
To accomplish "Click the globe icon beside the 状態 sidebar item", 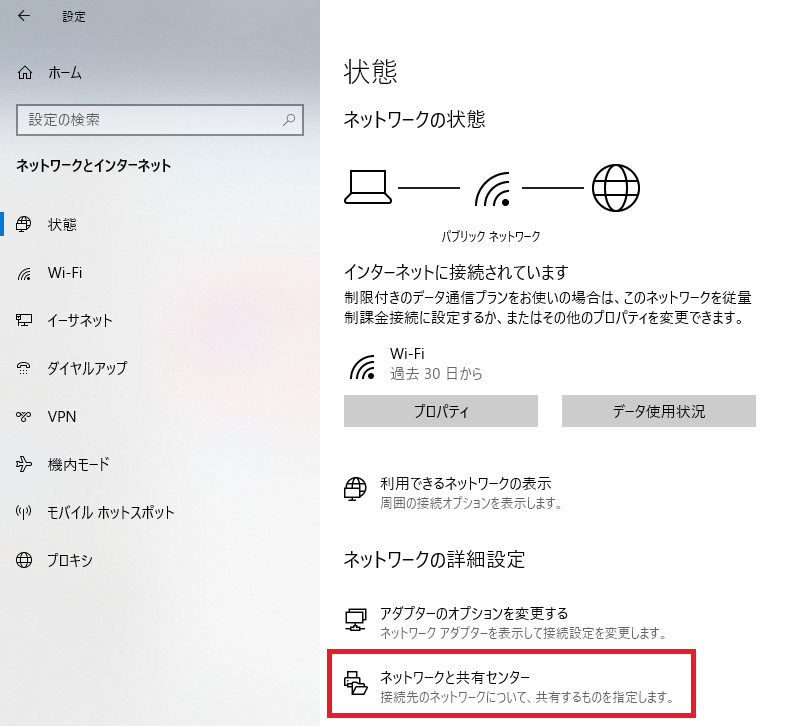I will click(24, 224).
